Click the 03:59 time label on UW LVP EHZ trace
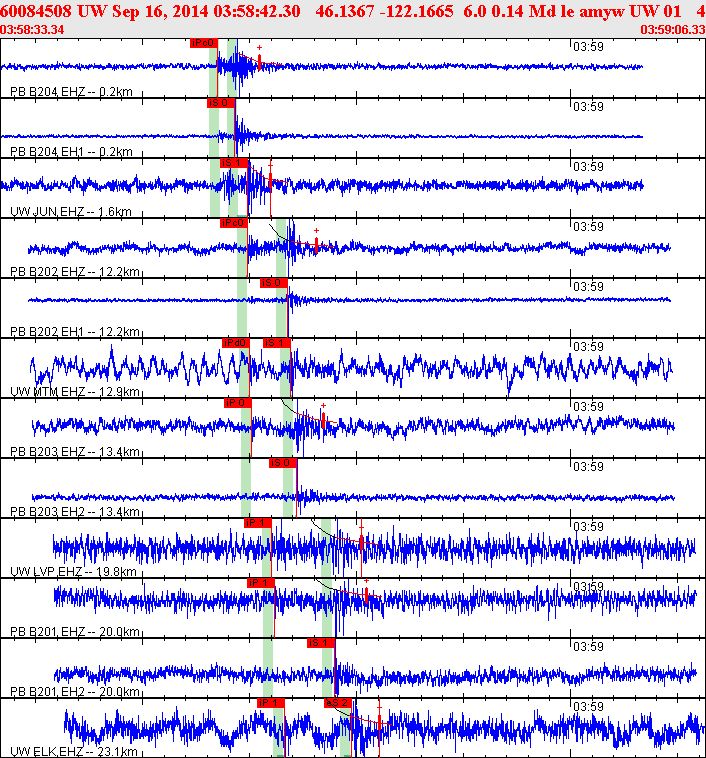The image size is (706, 758). click(588, 526)
